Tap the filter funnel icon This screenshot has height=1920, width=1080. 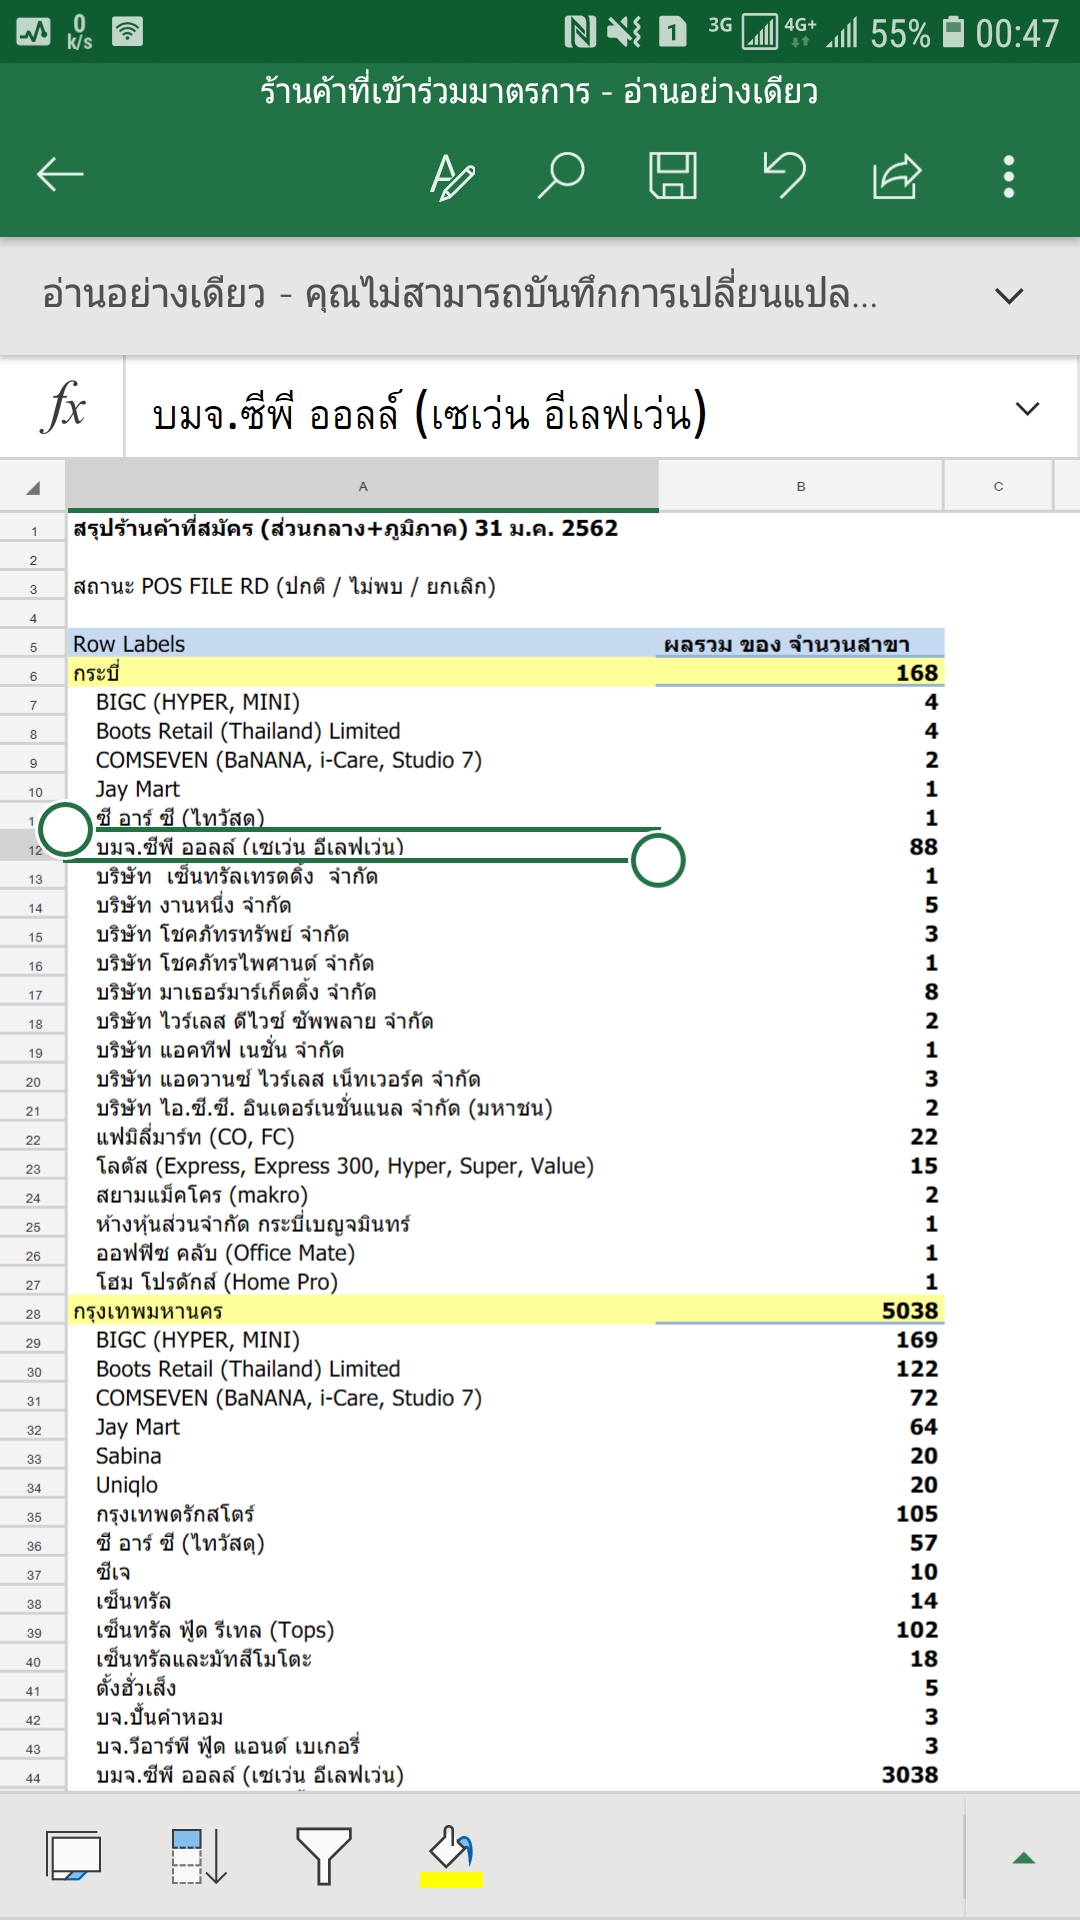click(x=324, y=1856)
